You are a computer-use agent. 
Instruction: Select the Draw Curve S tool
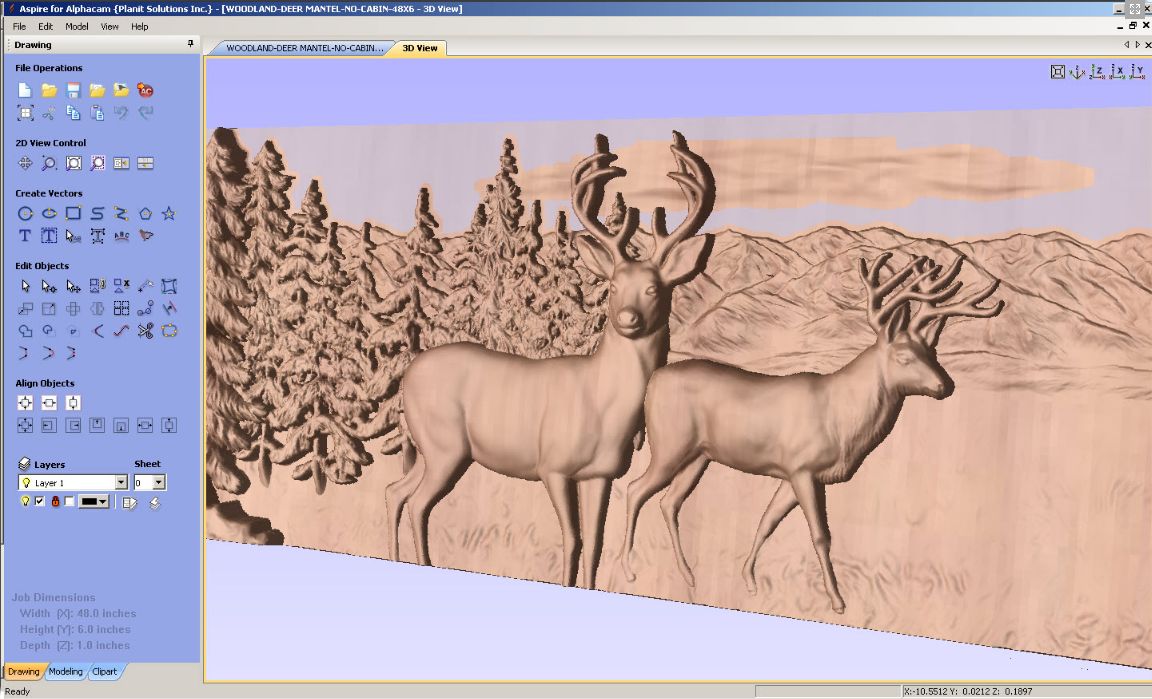(x=97, y=214)
